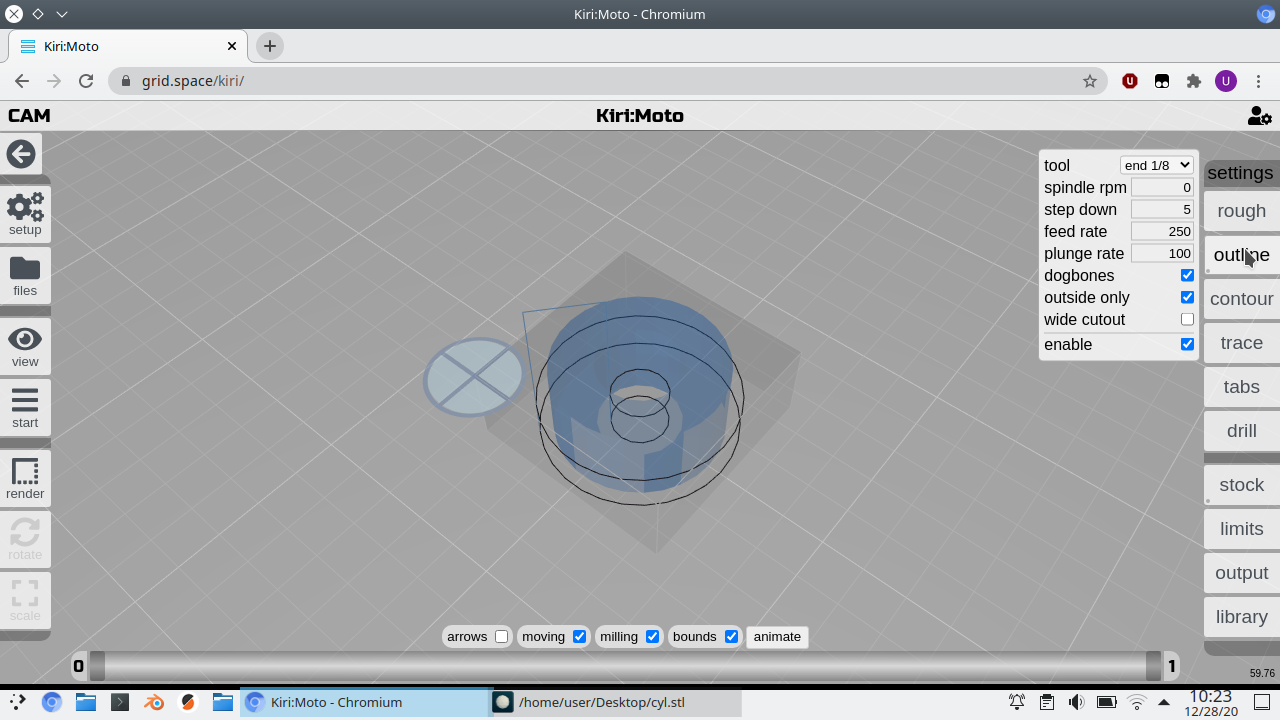Switch to the outline operation tab

(1240, 254)
